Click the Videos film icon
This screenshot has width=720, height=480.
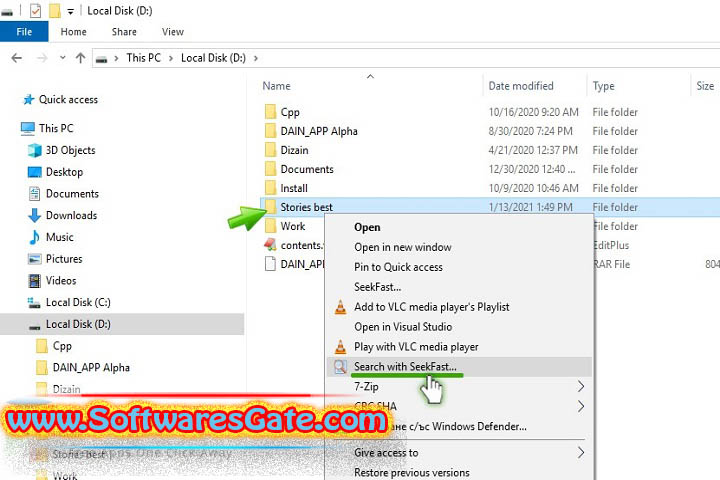point(34,281)
